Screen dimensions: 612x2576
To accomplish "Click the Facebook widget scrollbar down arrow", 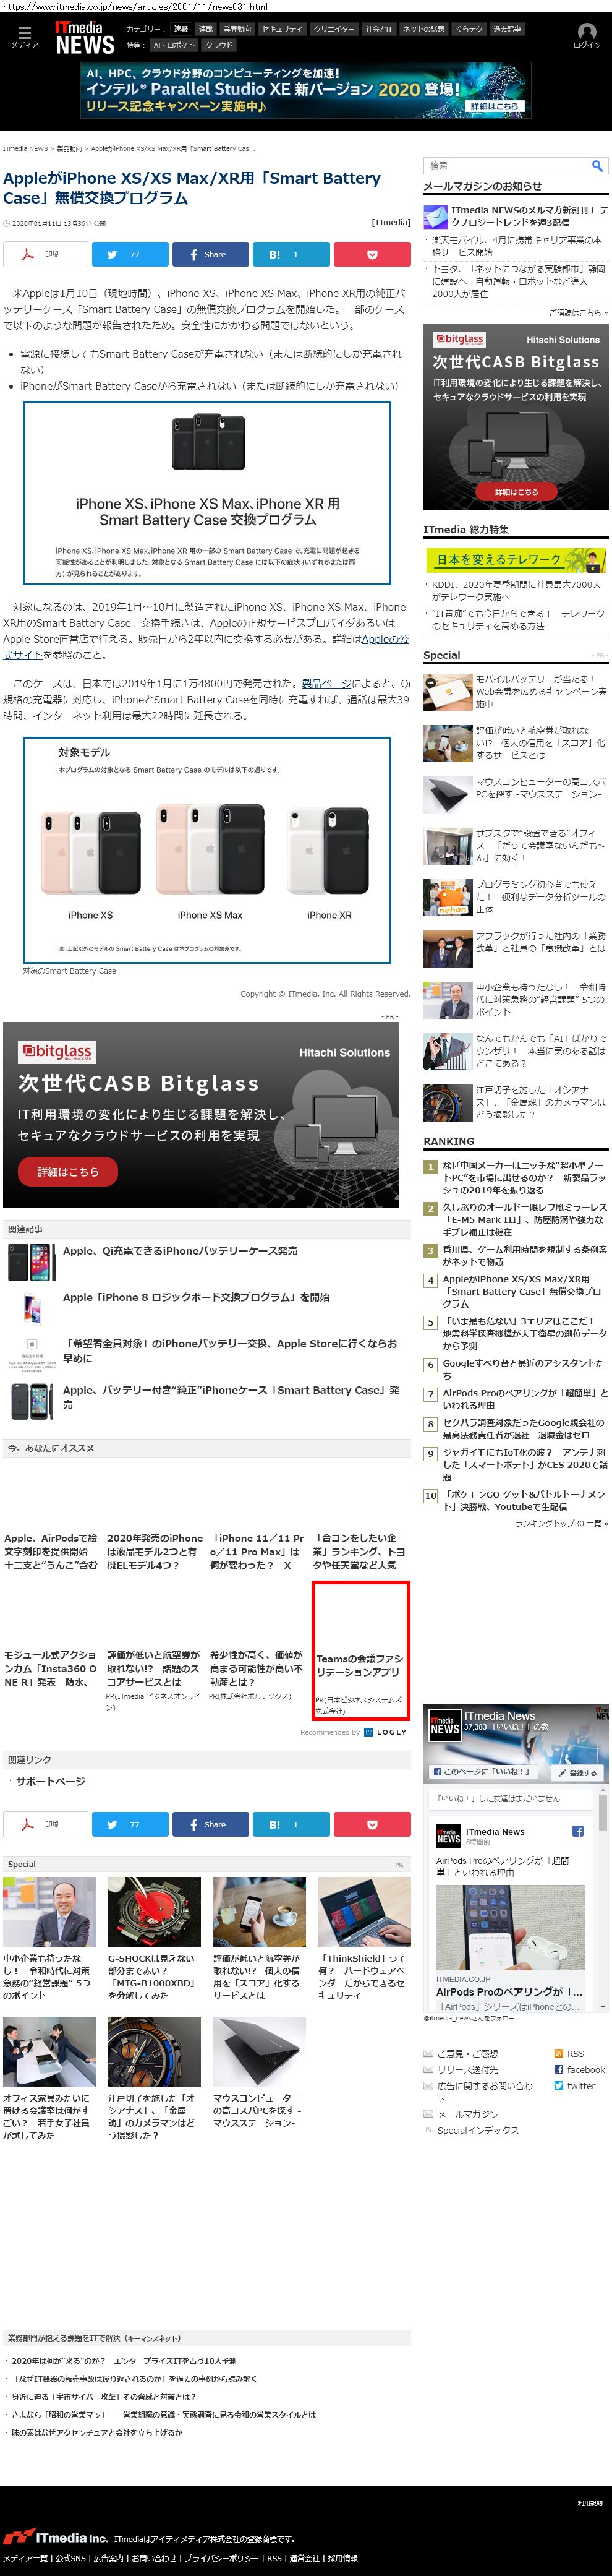I will pos(603,2006).
